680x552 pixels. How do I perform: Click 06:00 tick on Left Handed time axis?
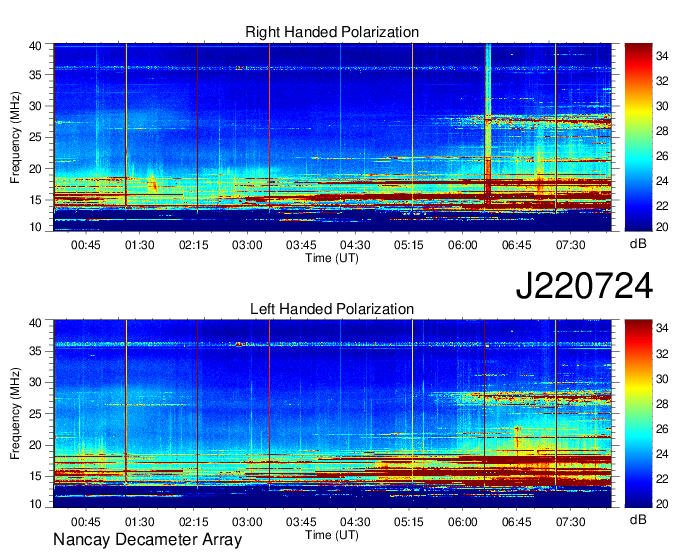tap(463, 522)
